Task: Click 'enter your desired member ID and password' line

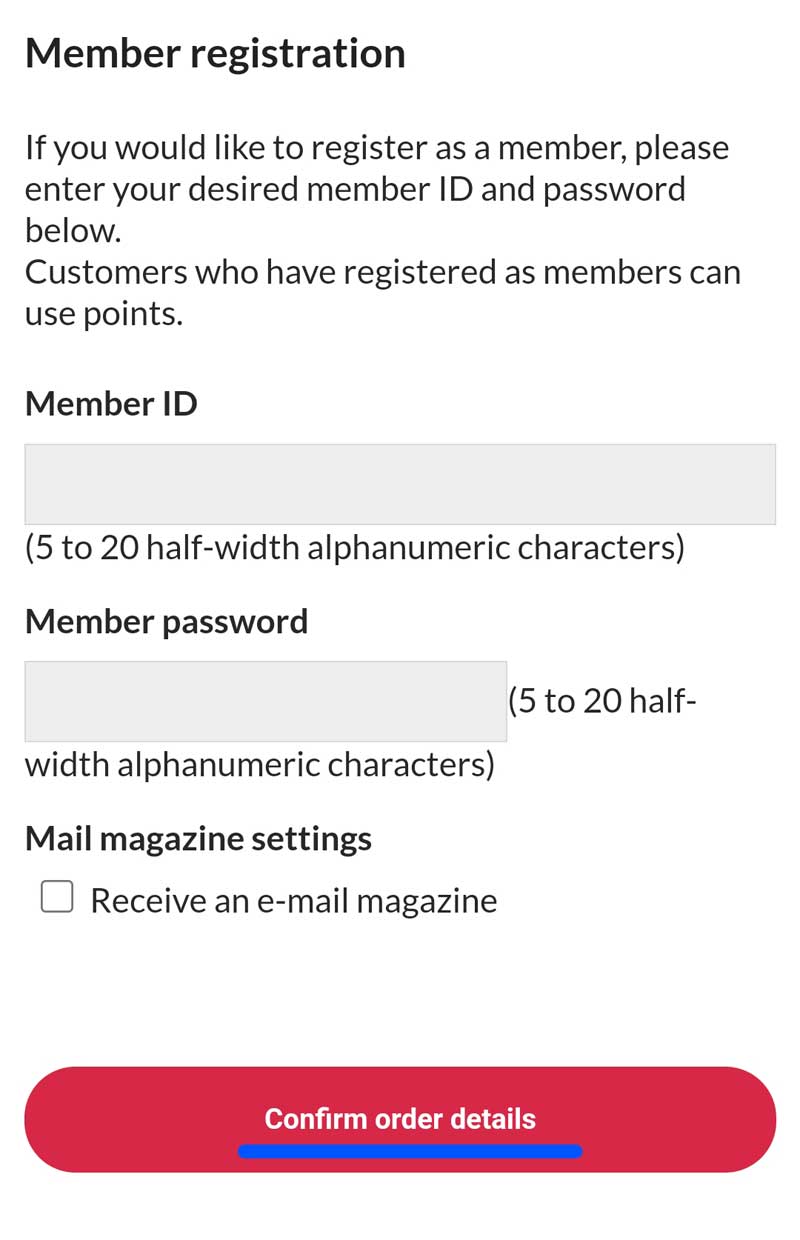Action: point(355,189)
